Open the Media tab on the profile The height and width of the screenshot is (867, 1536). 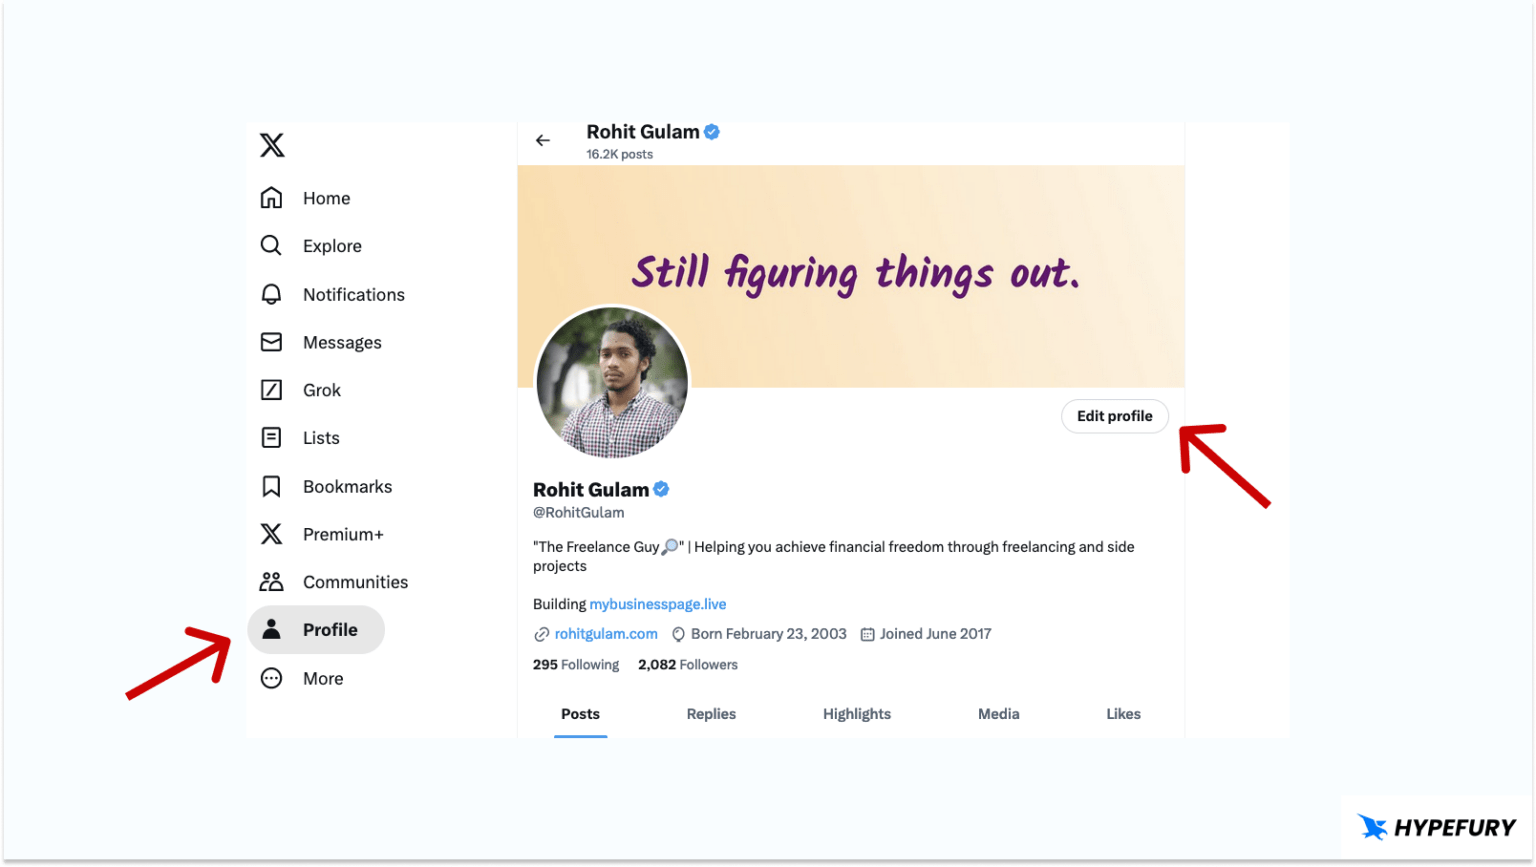(999, 714)
